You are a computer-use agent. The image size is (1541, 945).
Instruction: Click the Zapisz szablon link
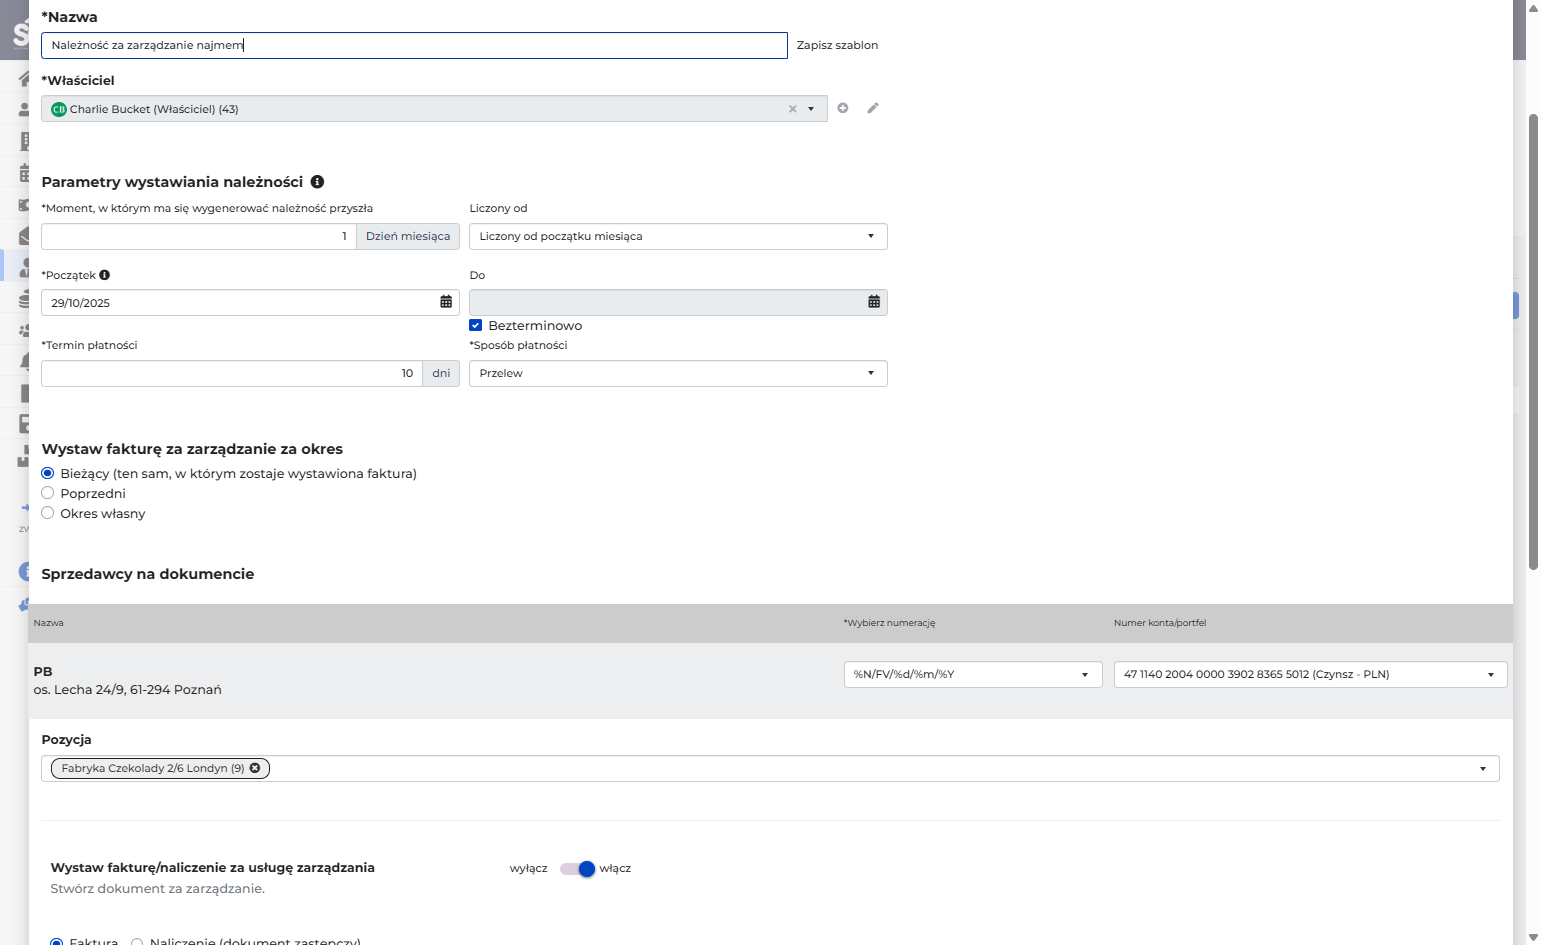pos(837,45)
